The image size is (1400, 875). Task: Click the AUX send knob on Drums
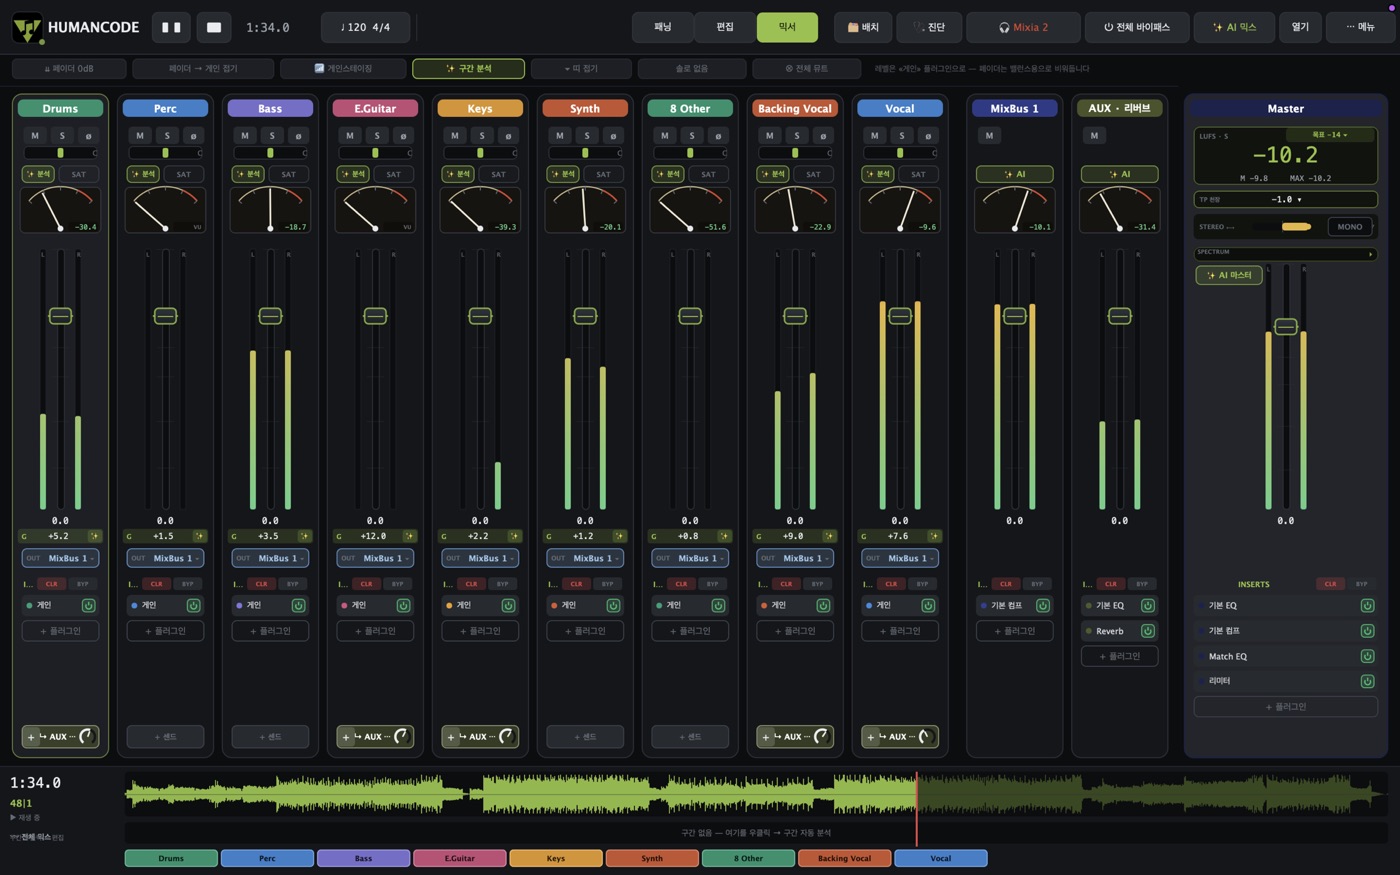(86, 737)
